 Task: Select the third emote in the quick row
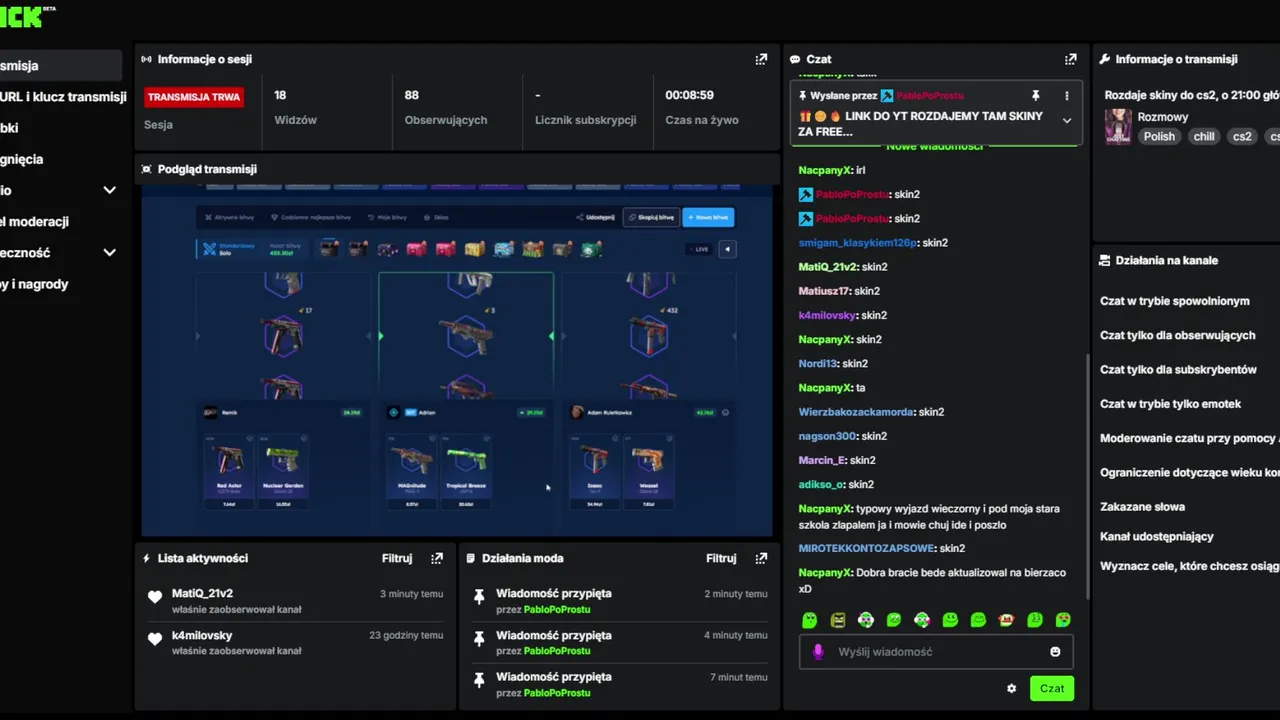click(866, 620)
